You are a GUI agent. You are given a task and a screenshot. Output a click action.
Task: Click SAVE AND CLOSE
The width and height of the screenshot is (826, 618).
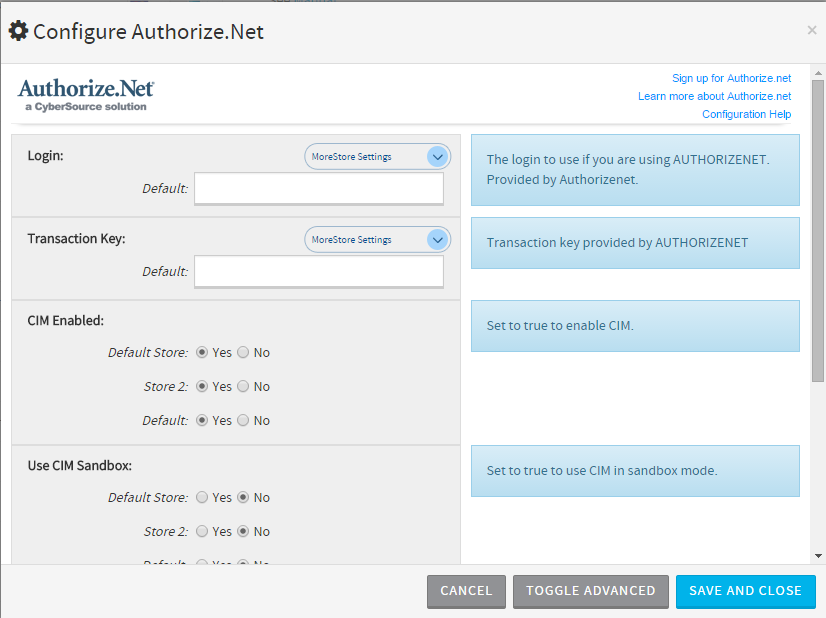click(x=745, y=591)
